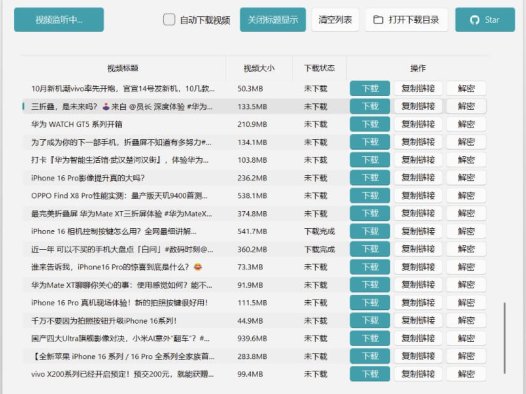Click the 操作 column header
526x394 pixels.
pyautogui.click(x=418, y=68)
